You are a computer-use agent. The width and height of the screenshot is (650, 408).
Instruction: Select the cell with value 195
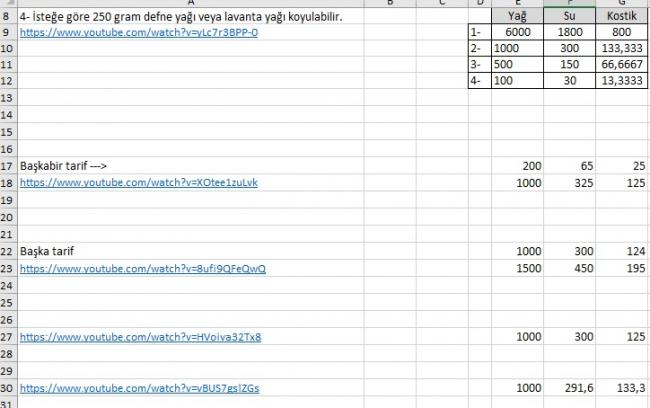click(622, 268)
